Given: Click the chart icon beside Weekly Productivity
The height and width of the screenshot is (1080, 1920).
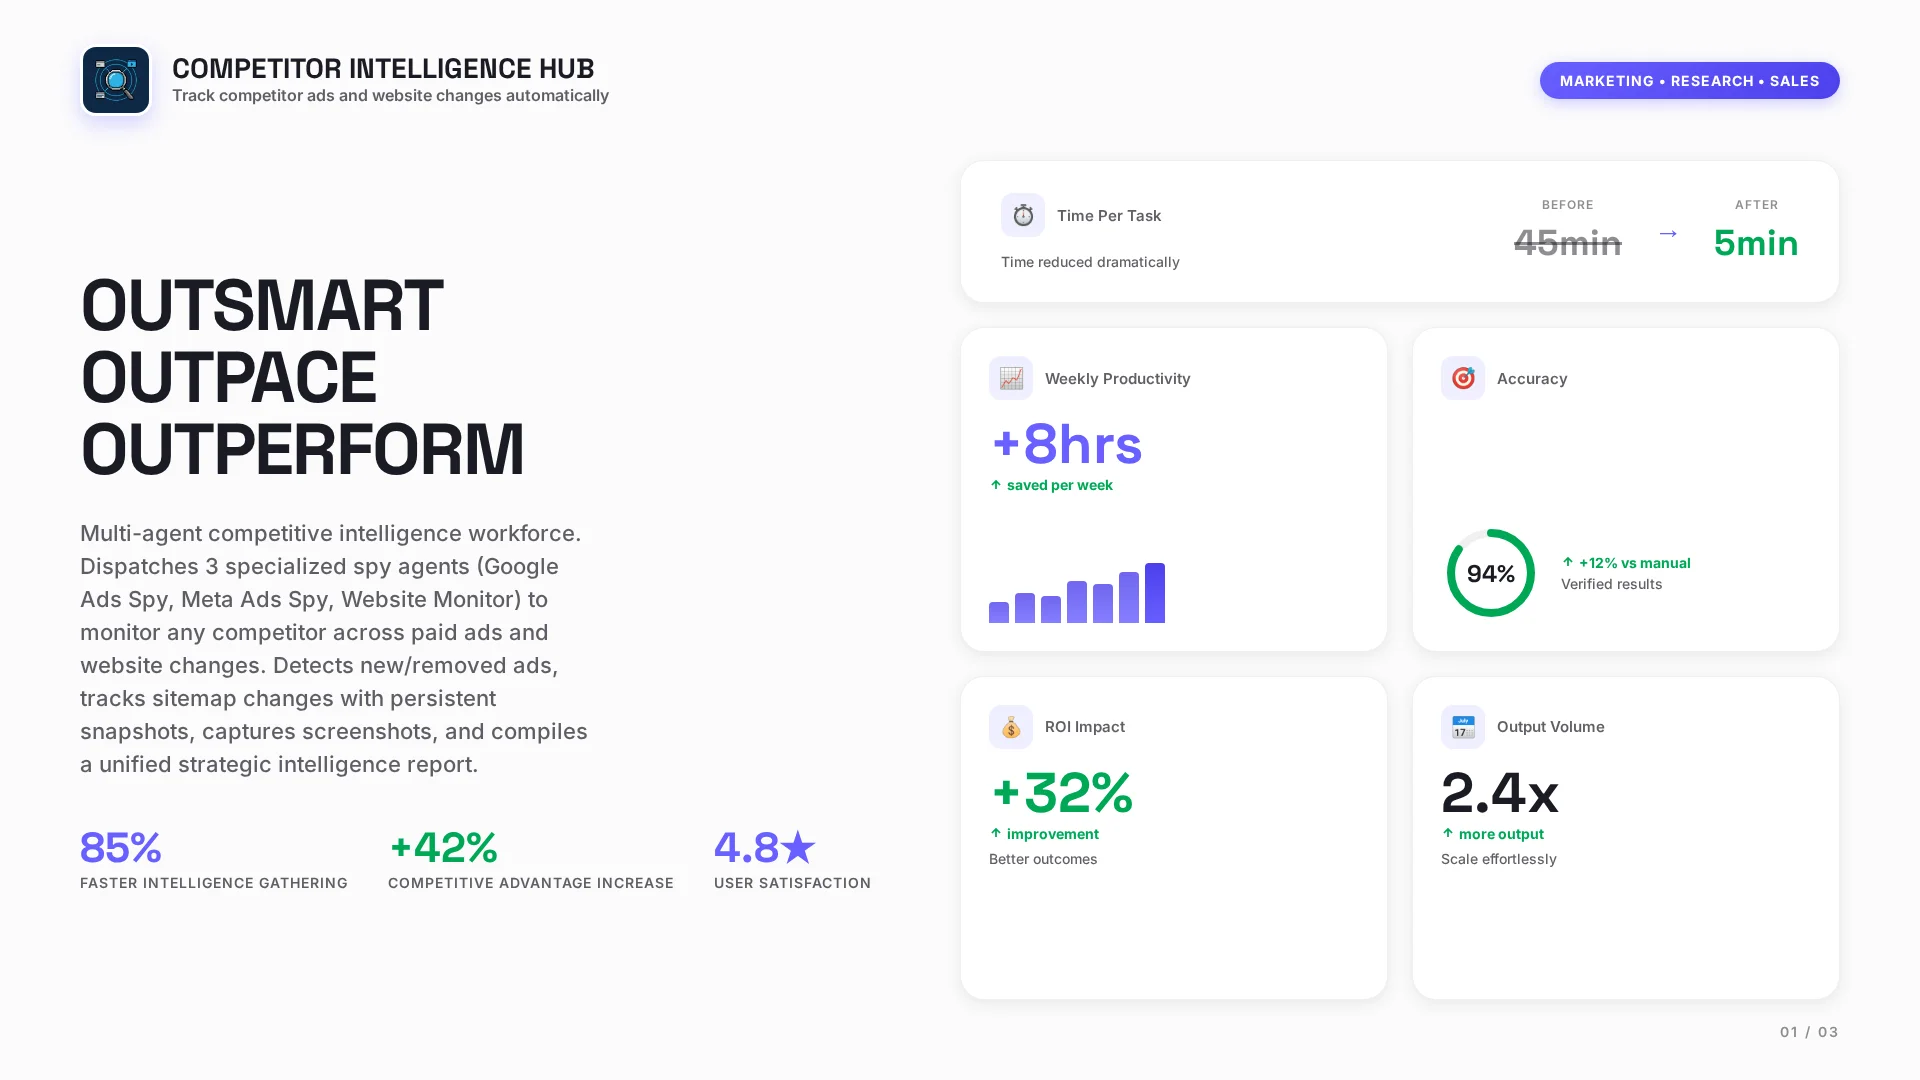Looking at the screenshot, I should click(x=1010, y=378).
